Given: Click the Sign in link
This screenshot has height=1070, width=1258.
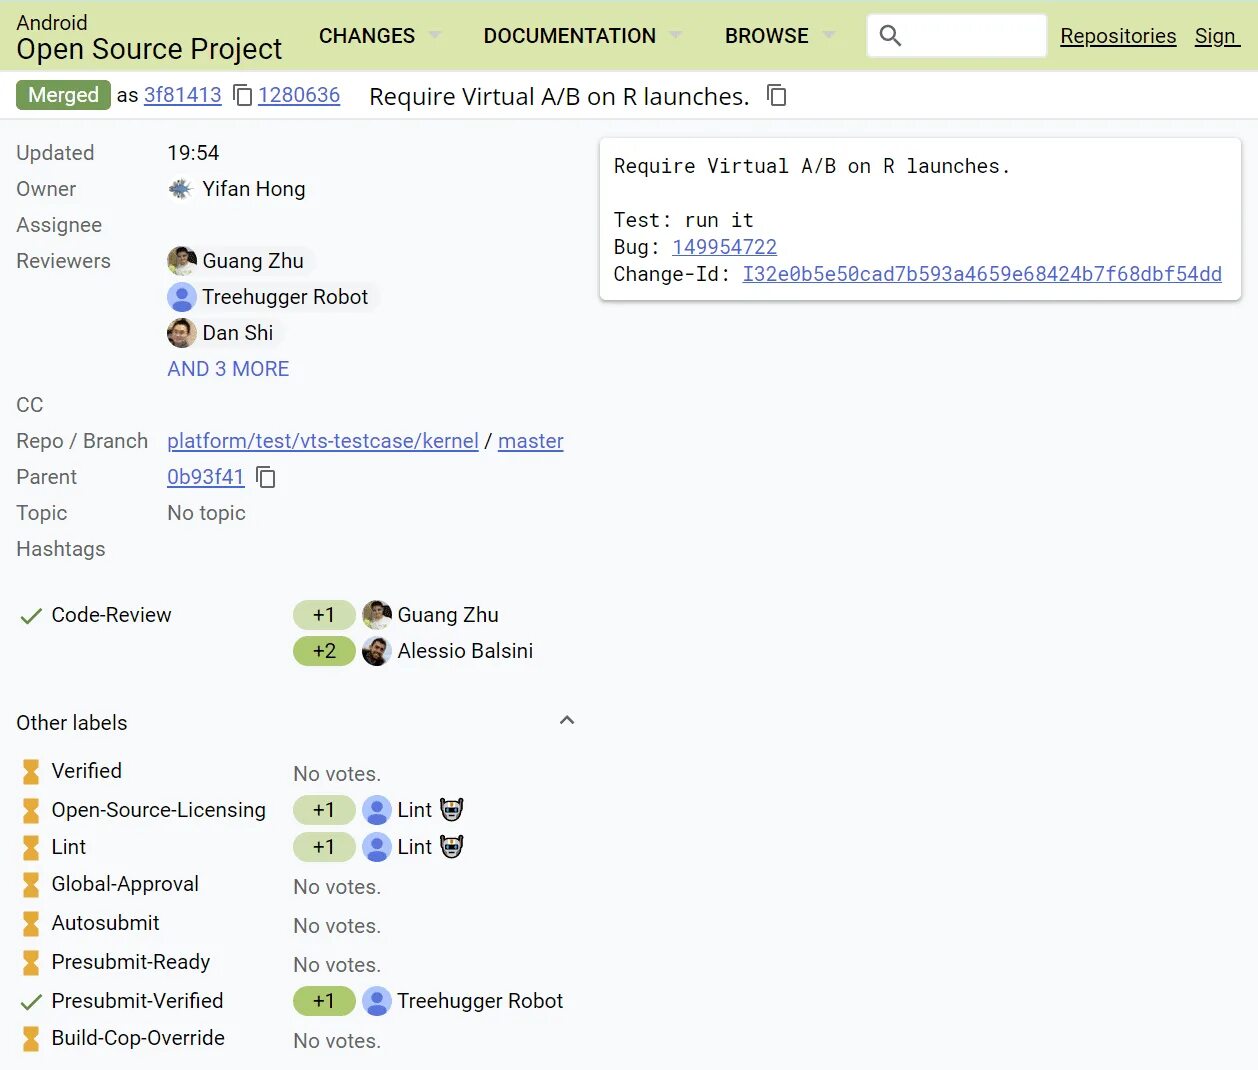Looking at the screenshot, I should coord(1217,36).
